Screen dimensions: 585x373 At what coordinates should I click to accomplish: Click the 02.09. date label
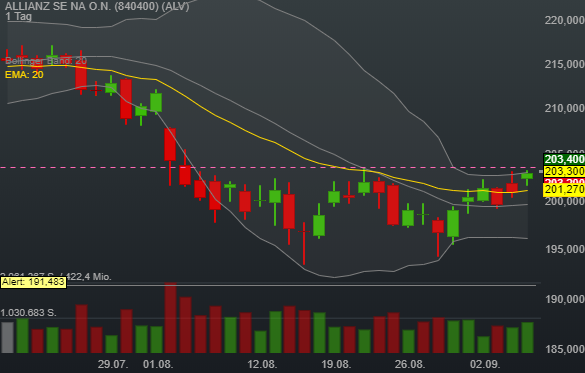[485, 364]
